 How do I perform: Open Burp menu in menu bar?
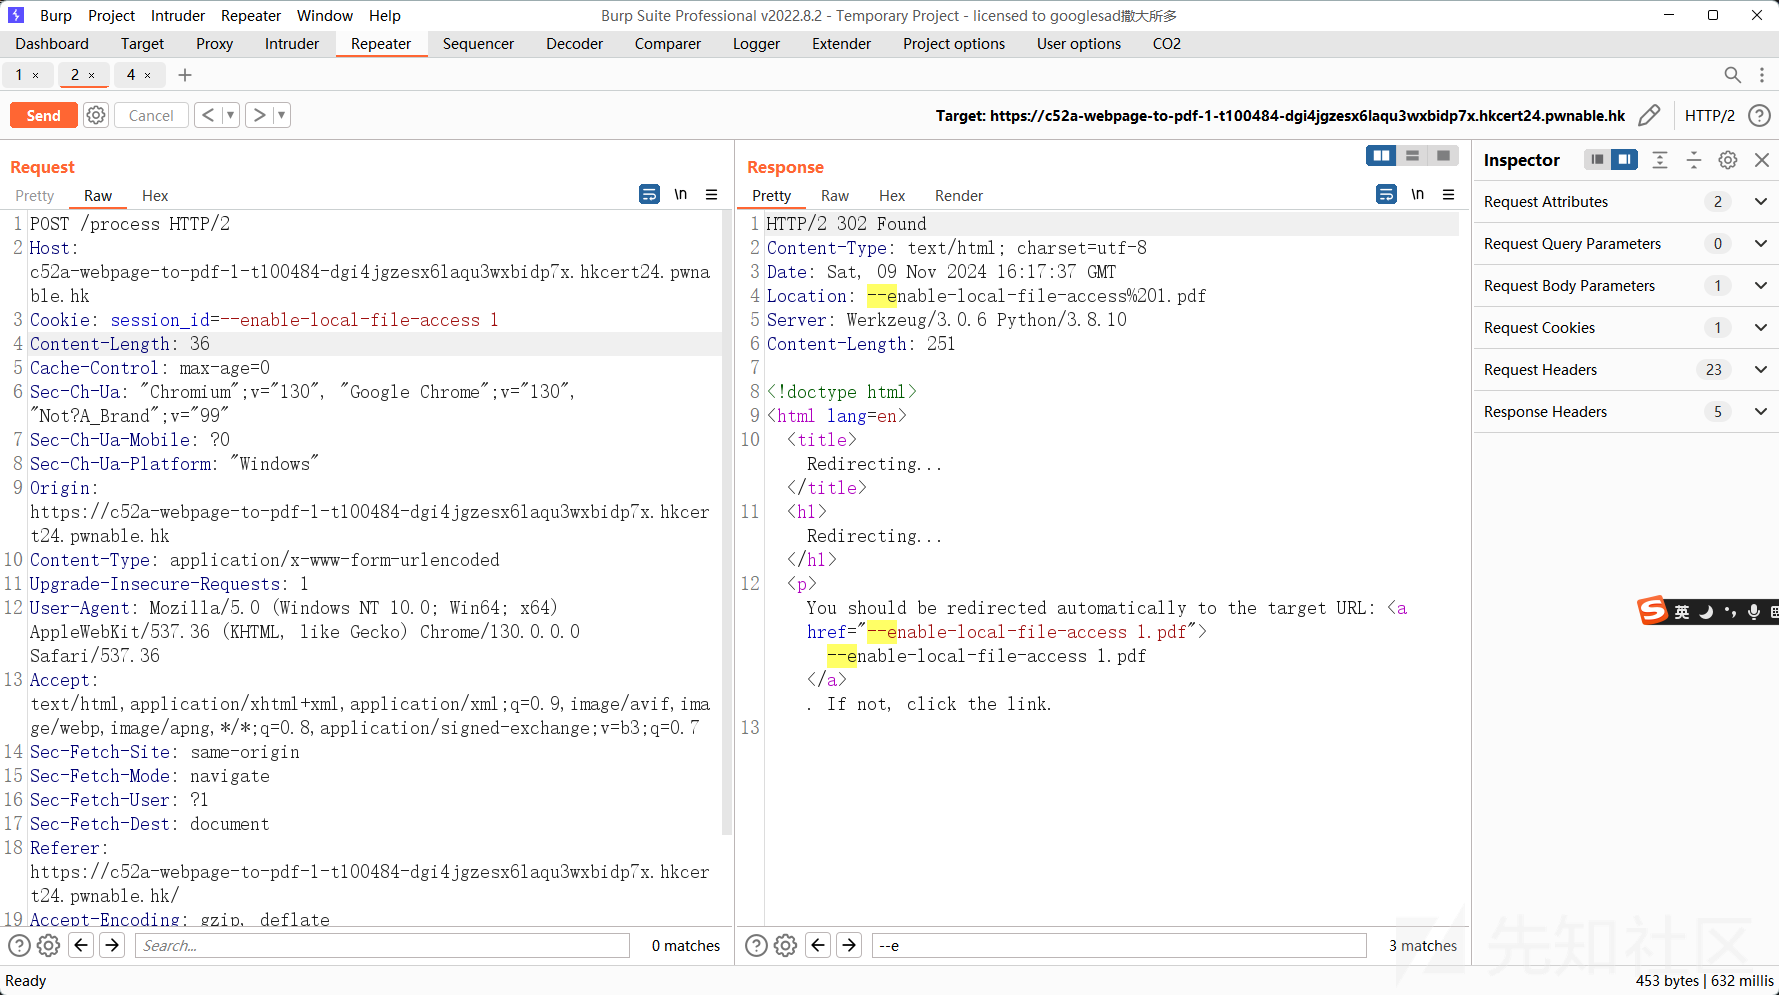pos(56,15)
